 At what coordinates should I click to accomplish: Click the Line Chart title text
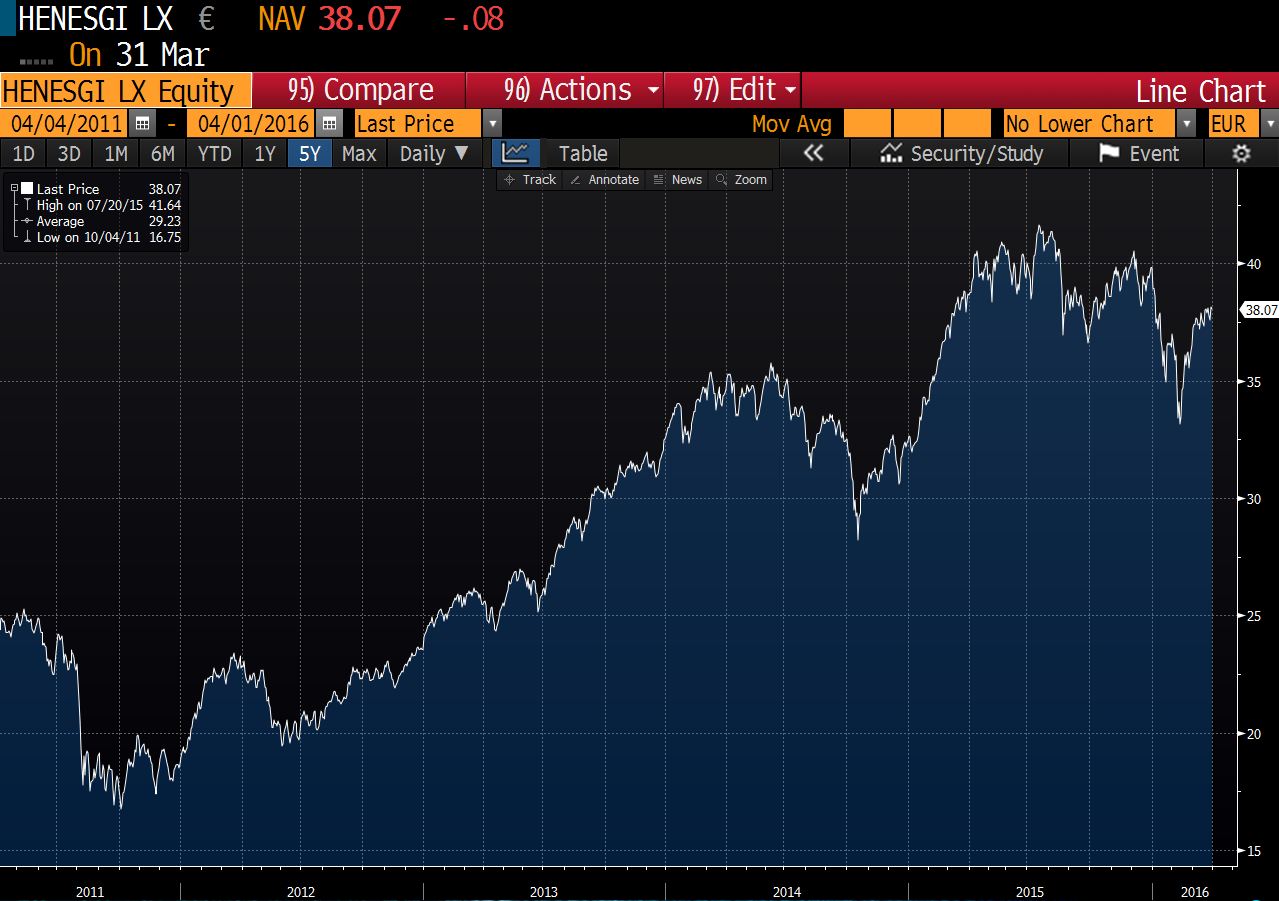[x=1200, y=91]
